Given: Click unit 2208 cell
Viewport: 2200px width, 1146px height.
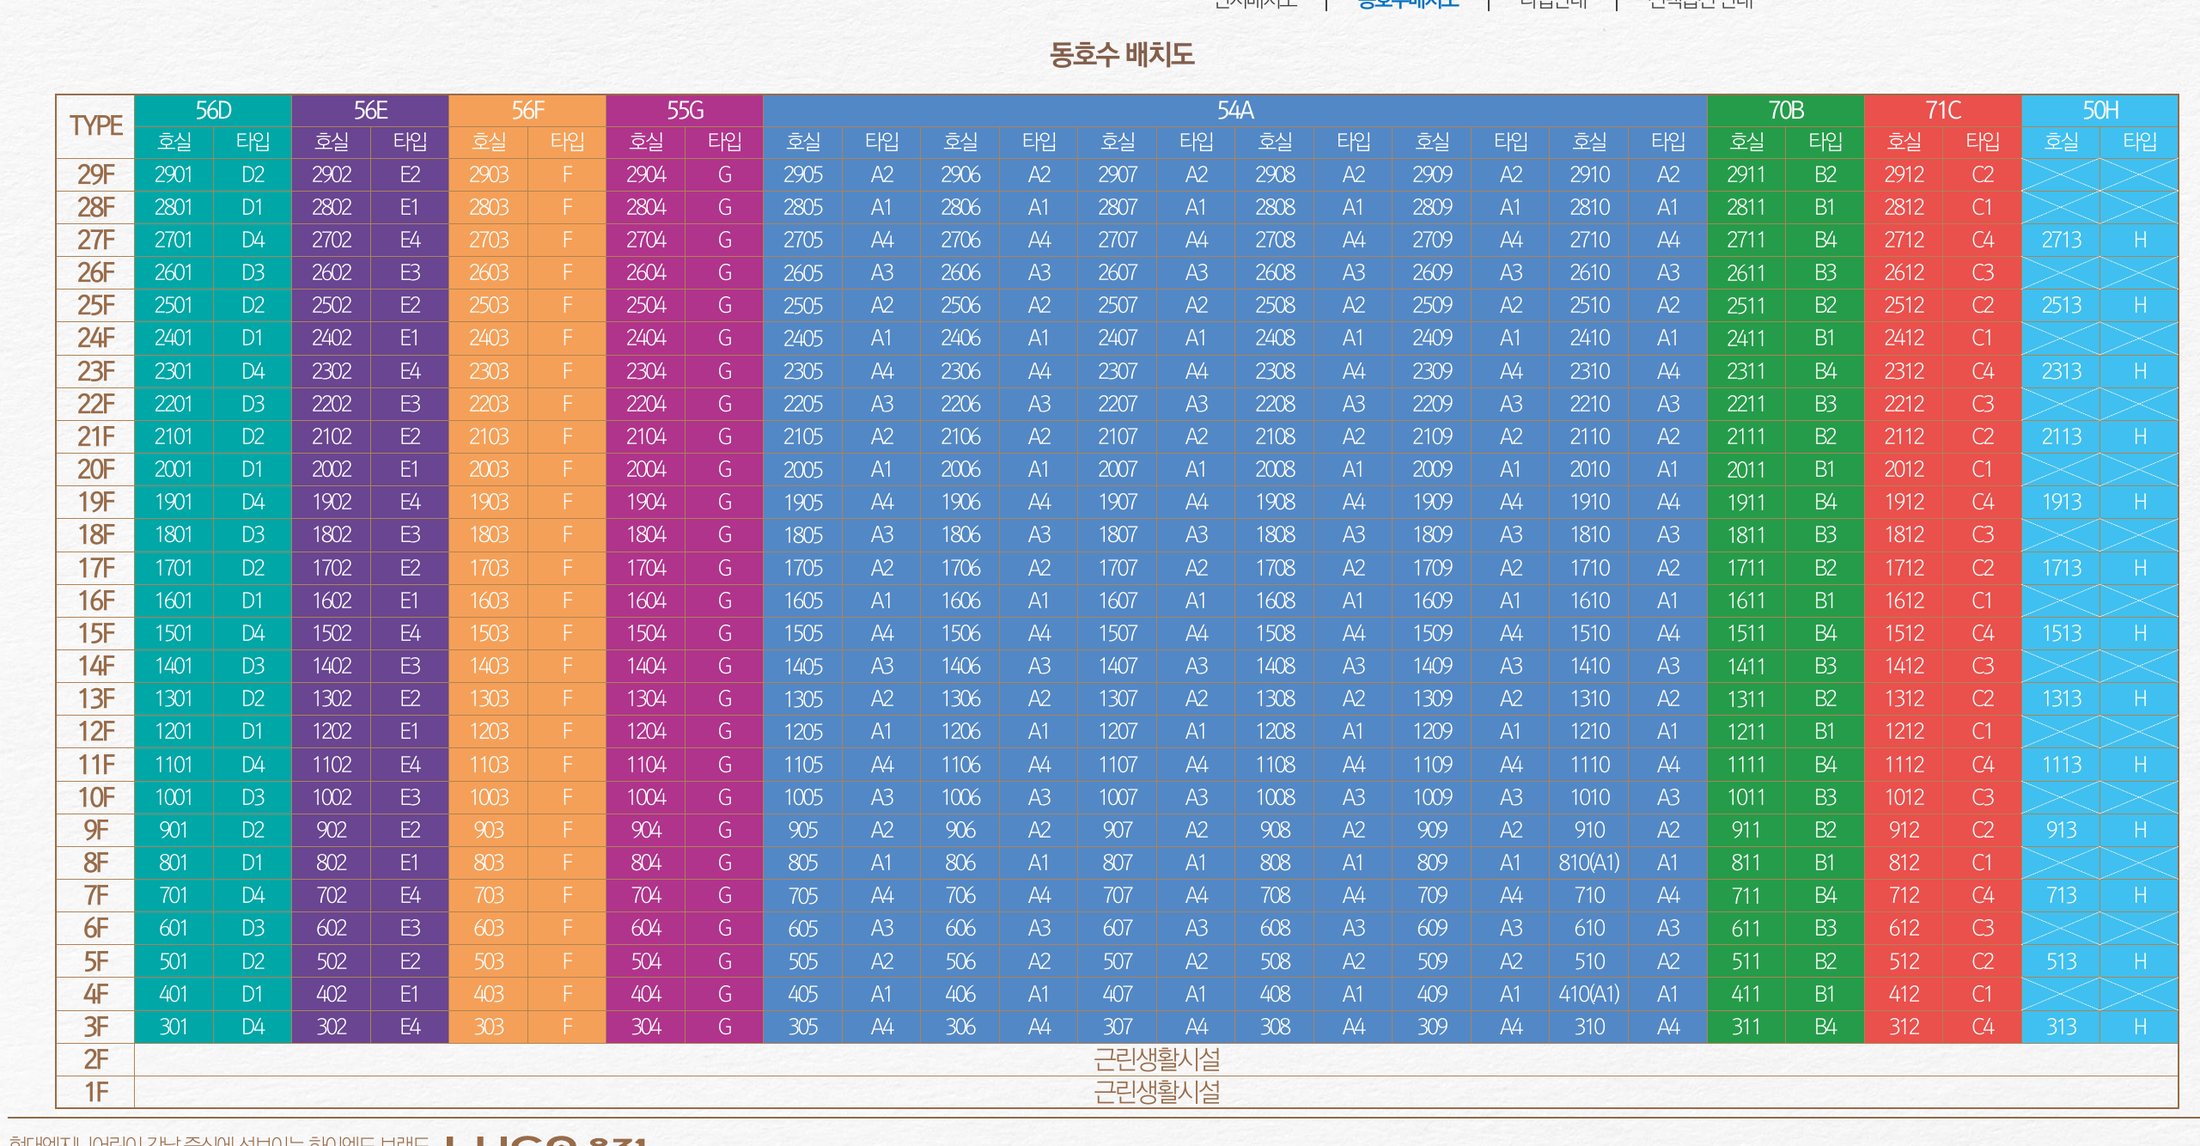Looking at the screenshot, I should tap(1275, 404).
